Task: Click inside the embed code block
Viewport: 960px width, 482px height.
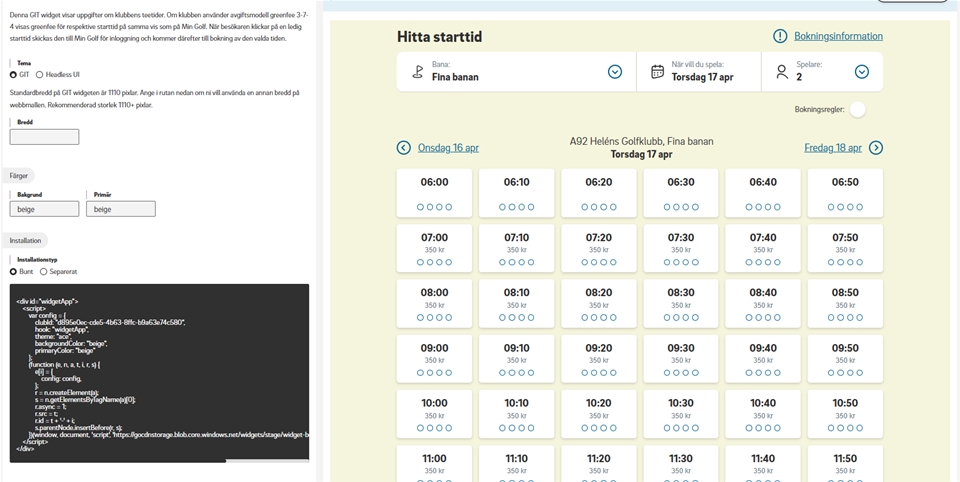Action: [x=159, y=372]
